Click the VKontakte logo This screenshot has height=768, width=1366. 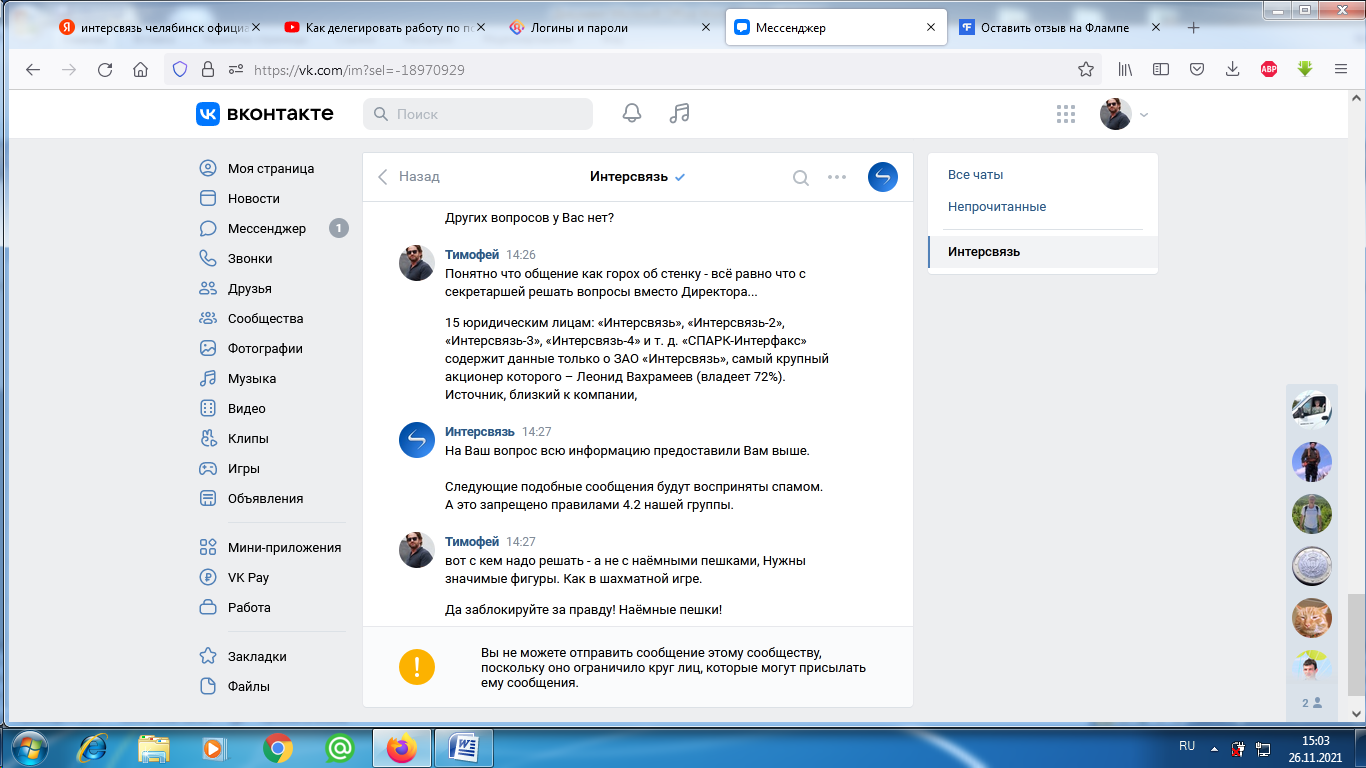coord(265,114)
